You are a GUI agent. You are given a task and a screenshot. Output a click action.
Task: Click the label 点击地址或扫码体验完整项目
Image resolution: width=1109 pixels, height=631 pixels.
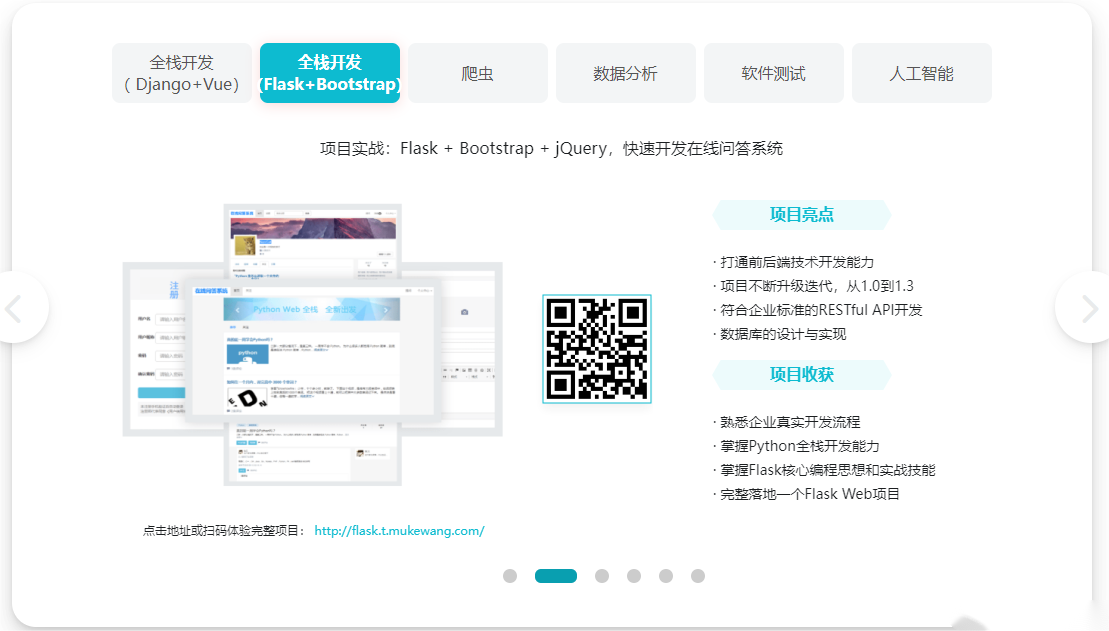pos(224,531)
